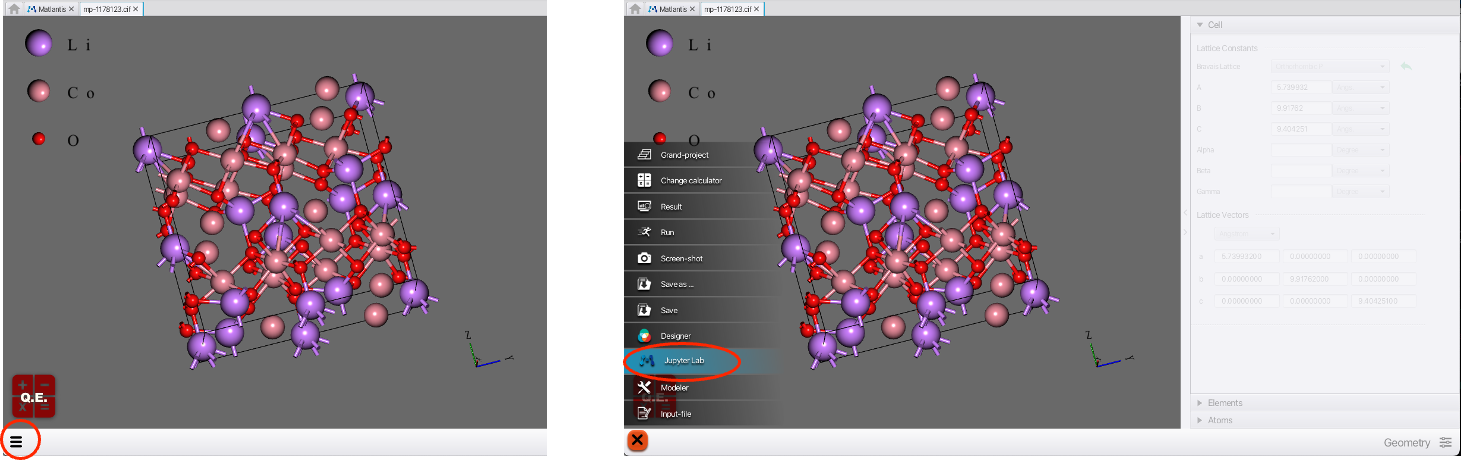Image resolution: width=1461 pixels, height=460 pixels.
Task: Click the green revert arrow beside Bravais Lattice
Action: (1405, 67)
